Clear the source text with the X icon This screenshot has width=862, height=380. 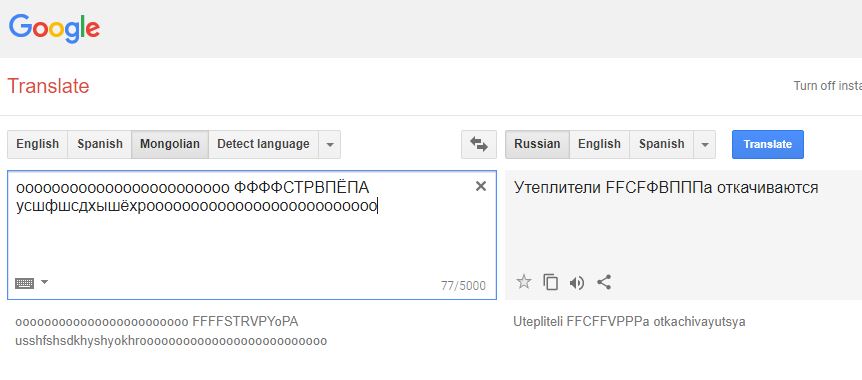[480, 186]
